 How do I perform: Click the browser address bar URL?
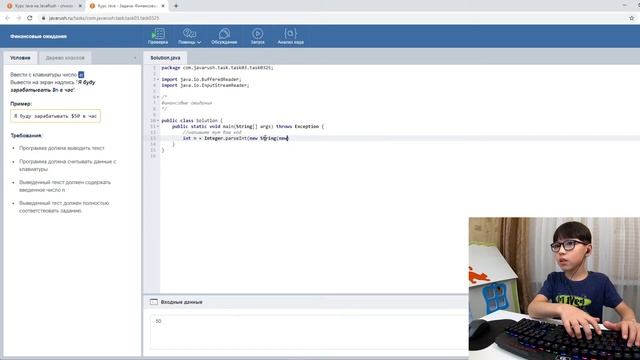coord(104,18)
